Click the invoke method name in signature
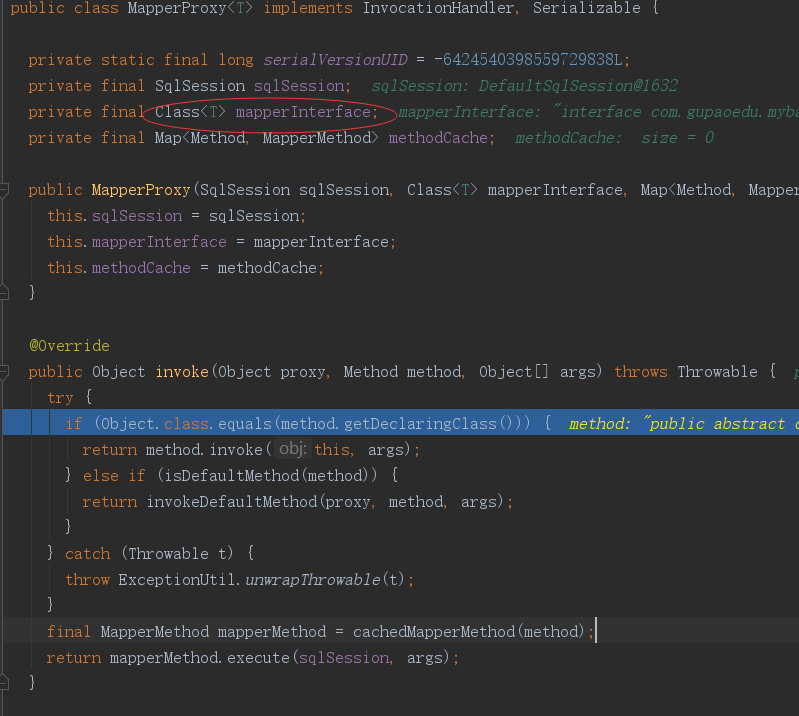The height and width of the screenshot is (716, 799). point(182,372)
